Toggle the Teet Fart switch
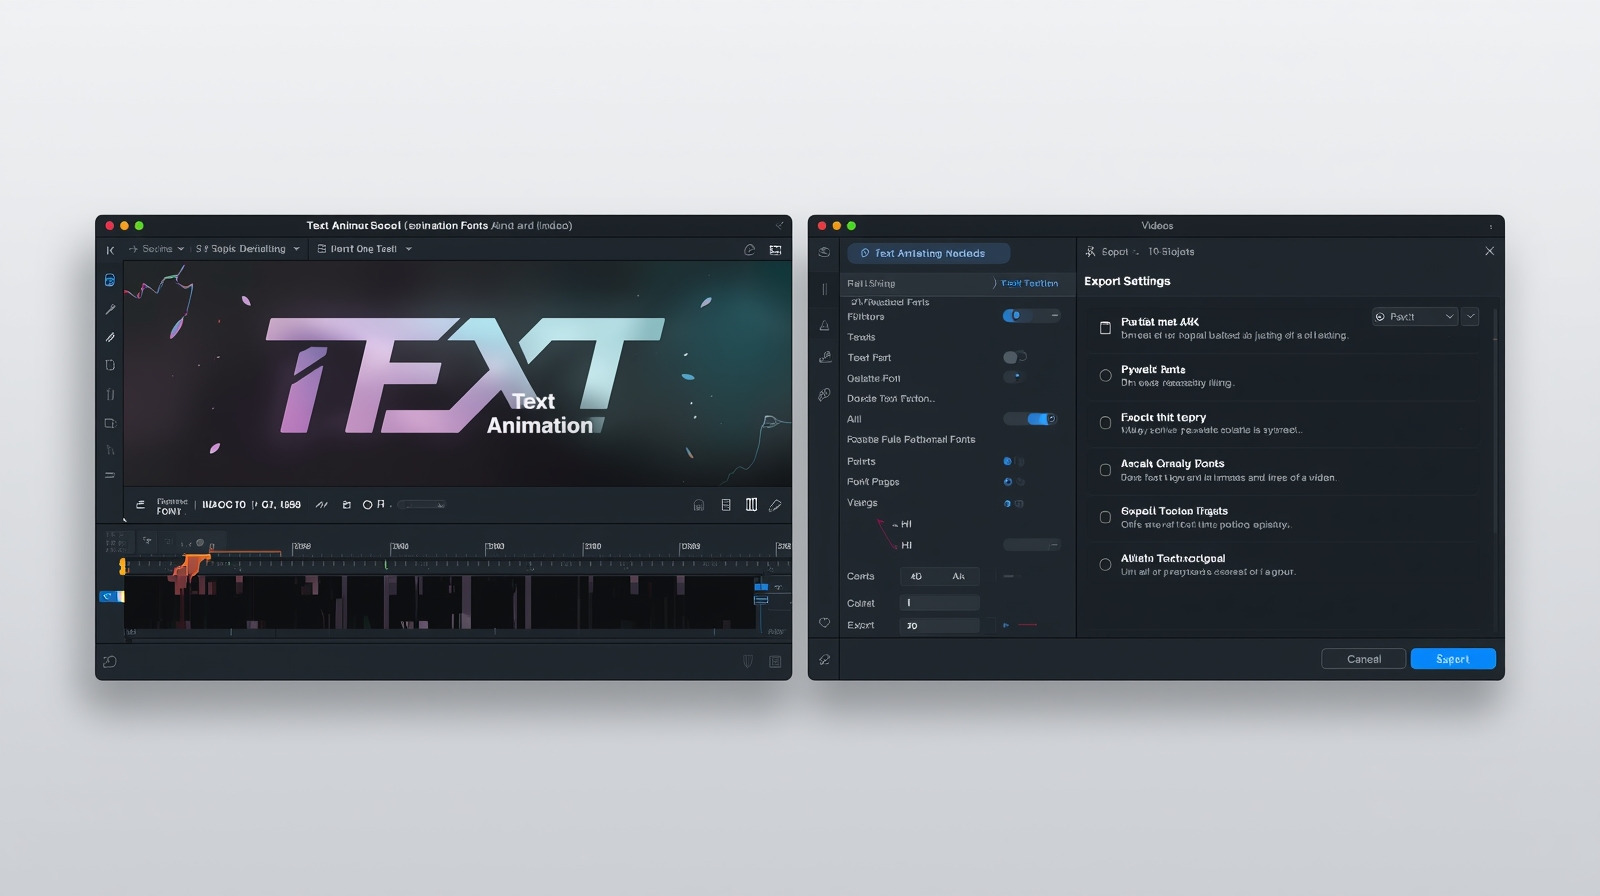 pos(1014,357)
